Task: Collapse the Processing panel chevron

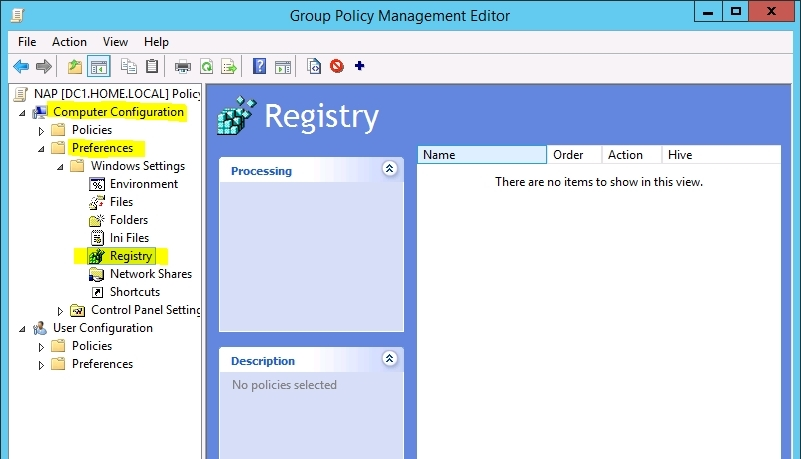Action: tap(390, 170)
